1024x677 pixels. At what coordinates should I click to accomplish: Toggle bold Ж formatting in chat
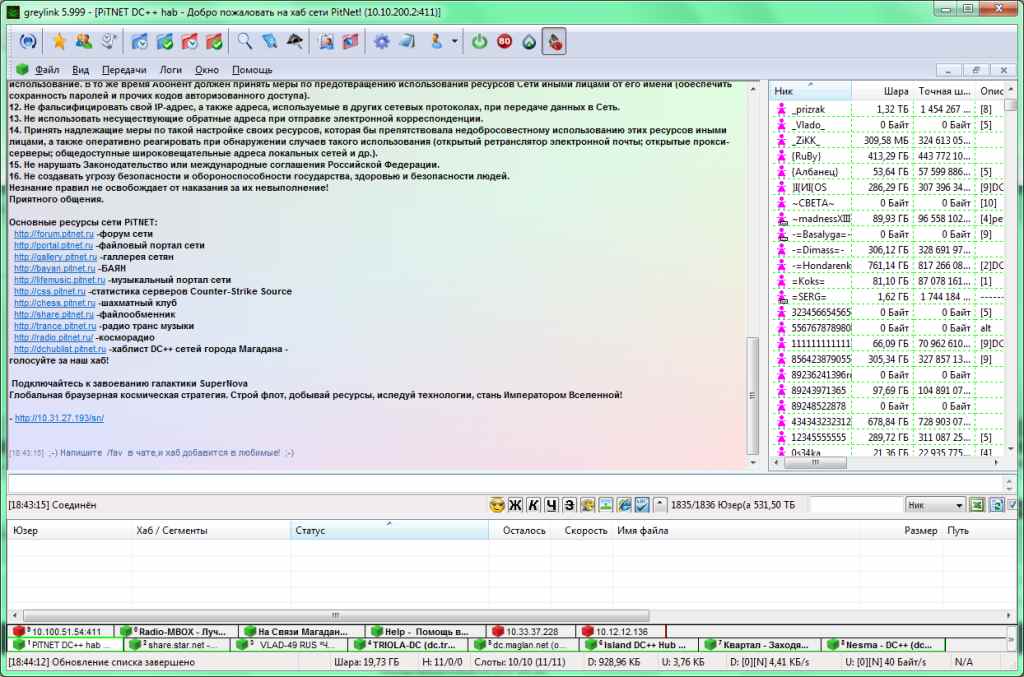(515, 505)
